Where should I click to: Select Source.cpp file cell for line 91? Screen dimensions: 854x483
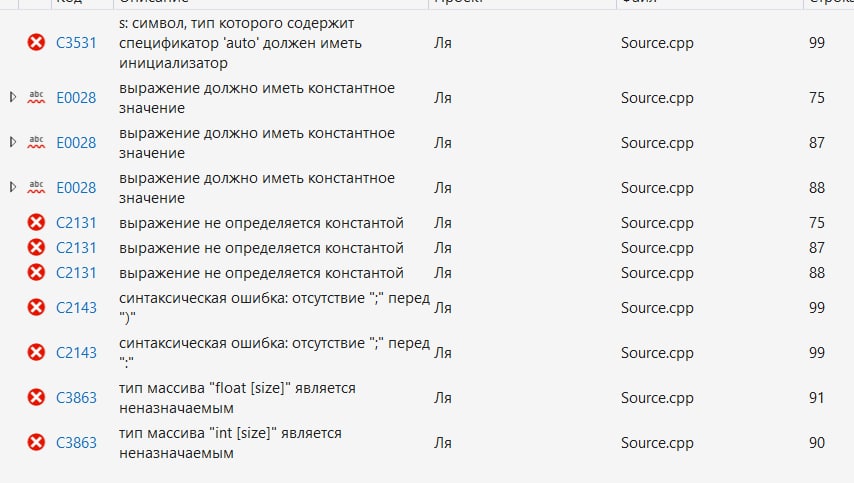coord(656,397)
